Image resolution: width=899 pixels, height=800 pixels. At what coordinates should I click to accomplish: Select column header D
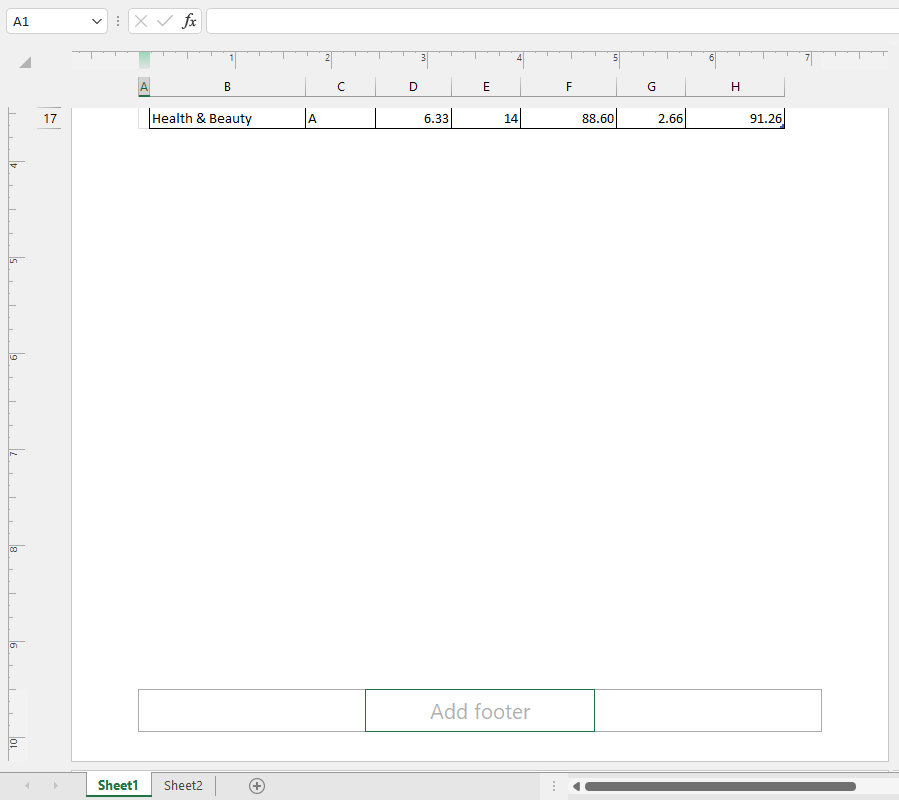(413, 86)
